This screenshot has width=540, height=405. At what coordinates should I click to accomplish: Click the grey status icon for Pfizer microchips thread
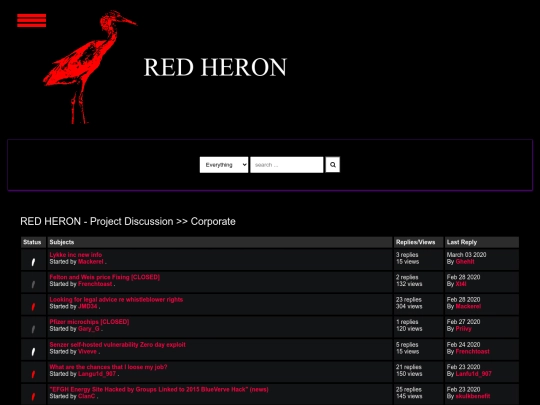pos(33,329)
